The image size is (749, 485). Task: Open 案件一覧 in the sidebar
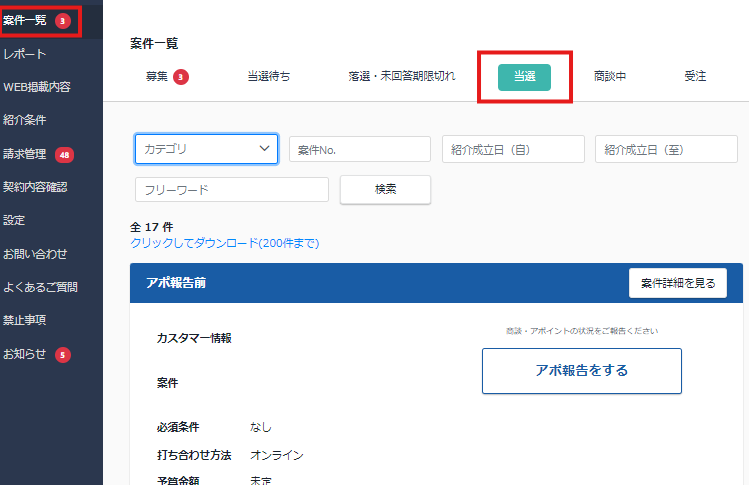tap(25, 20)
